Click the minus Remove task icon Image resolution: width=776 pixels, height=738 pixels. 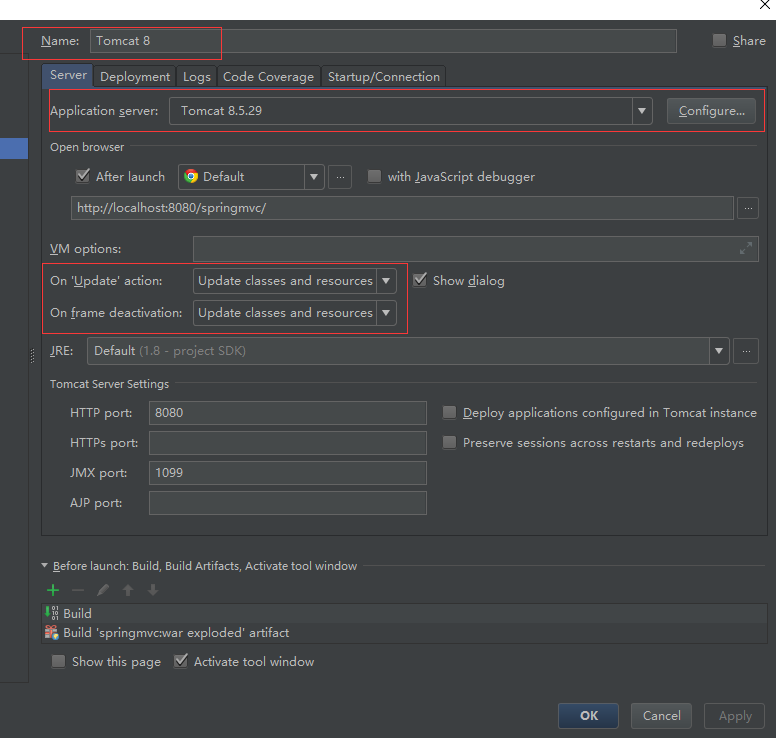[x=78, y=590]
